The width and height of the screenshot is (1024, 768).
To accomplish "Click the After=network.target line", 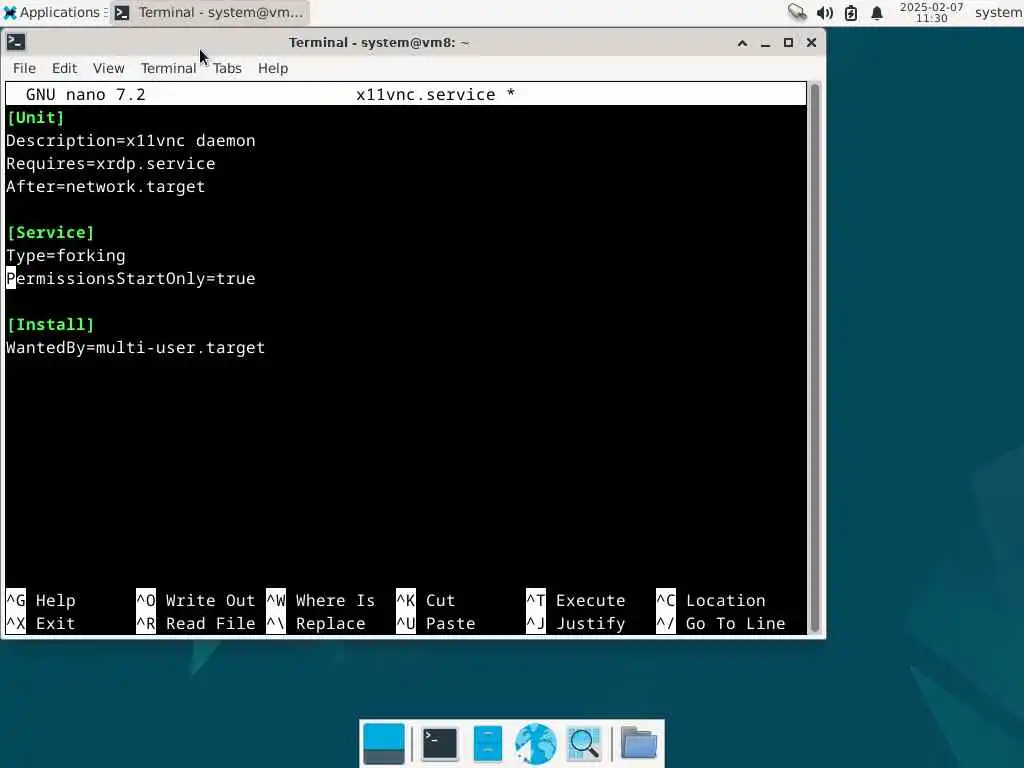I will 105,187.
